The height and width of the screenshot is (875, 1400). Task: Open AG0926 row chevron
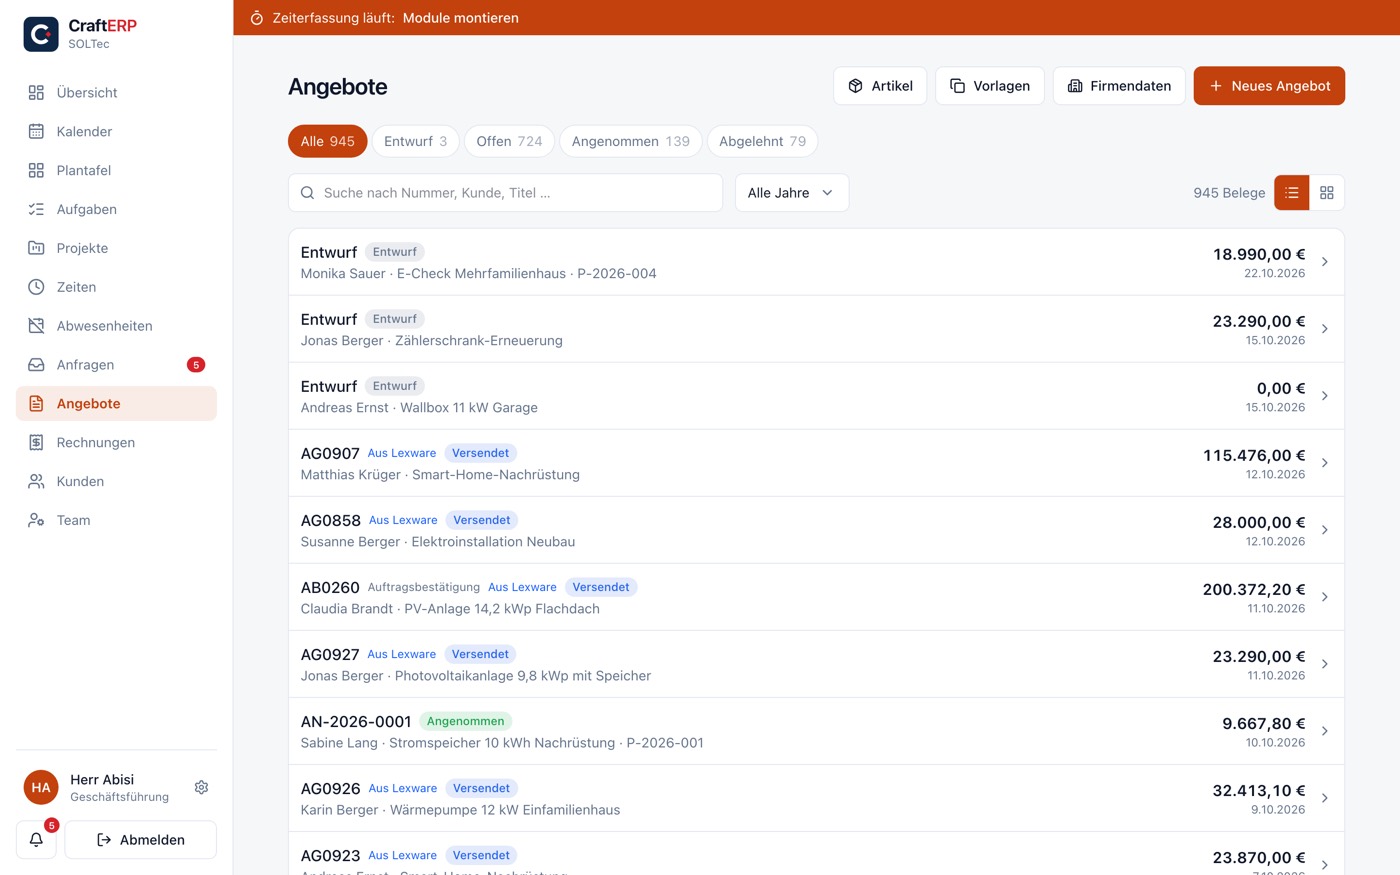point(1325,798)
